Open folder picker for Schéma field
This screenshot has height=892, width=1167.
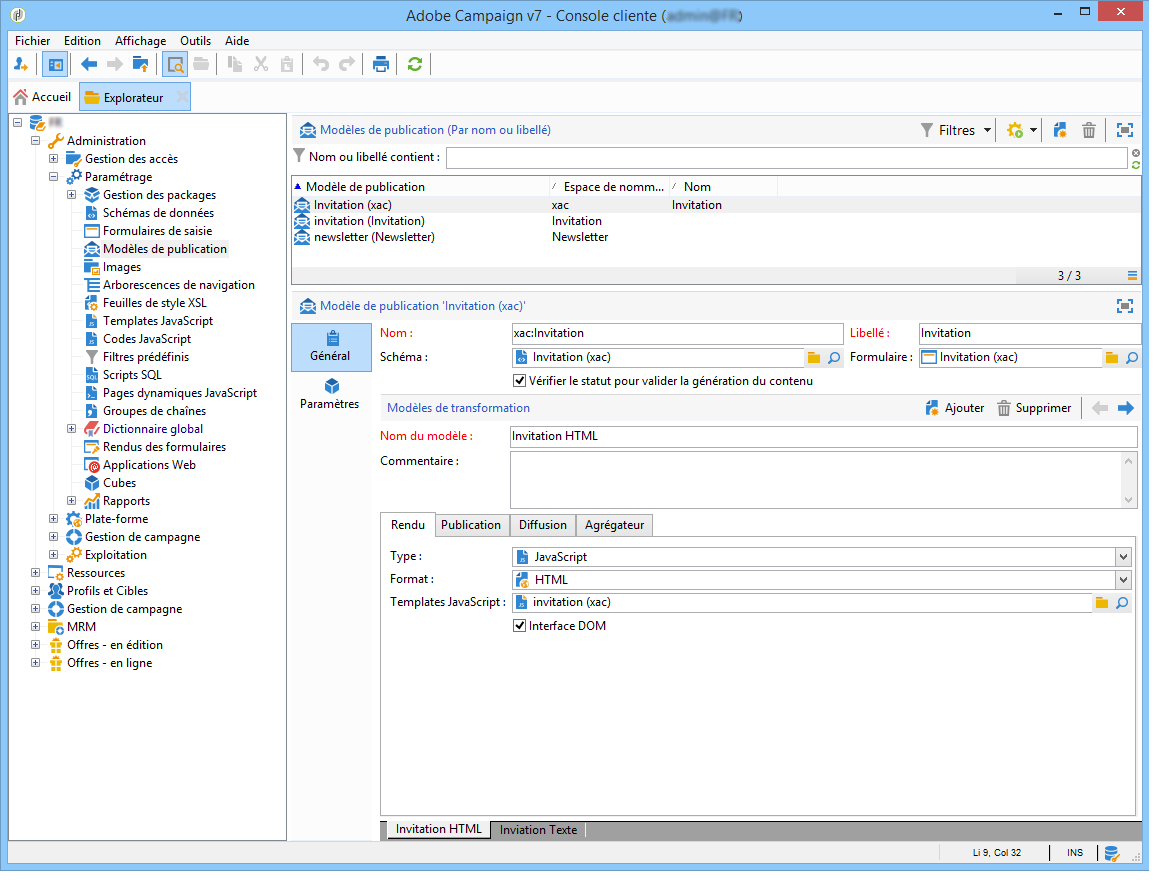[814, 359]
